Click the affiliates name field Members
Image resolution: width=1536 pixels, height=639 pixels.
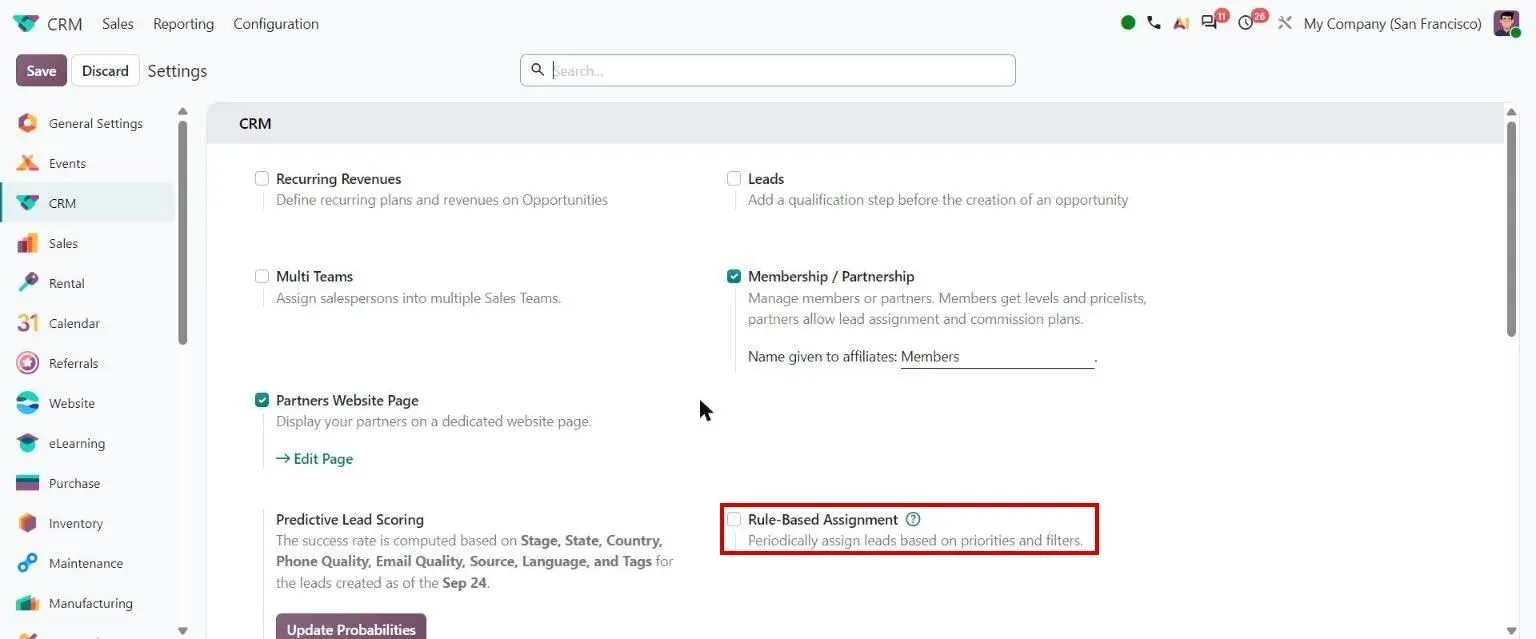click(x=997, y=356)
